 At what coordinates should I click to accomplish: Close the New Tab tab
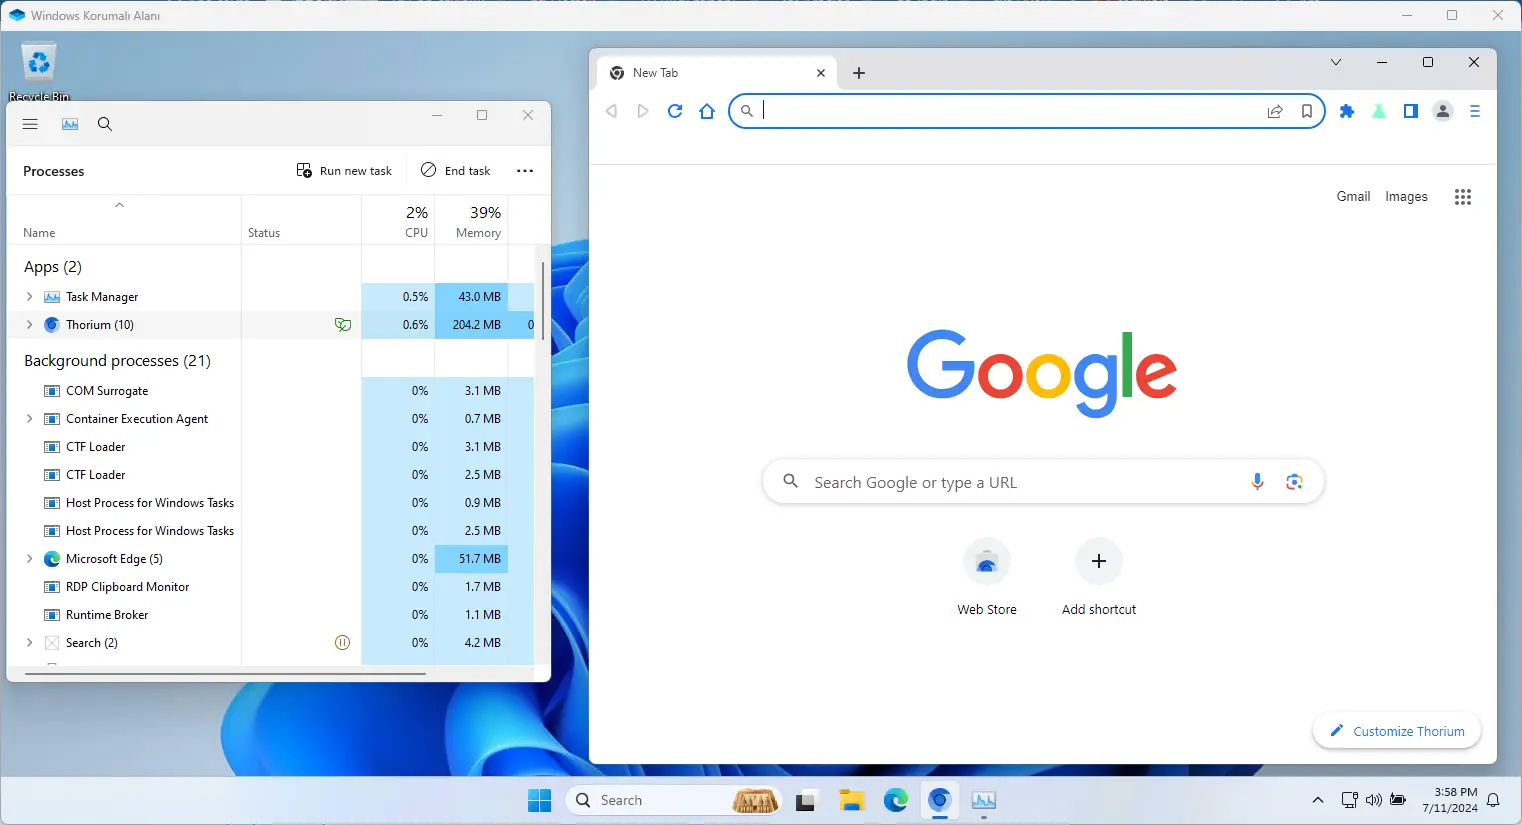coord(821,73)
